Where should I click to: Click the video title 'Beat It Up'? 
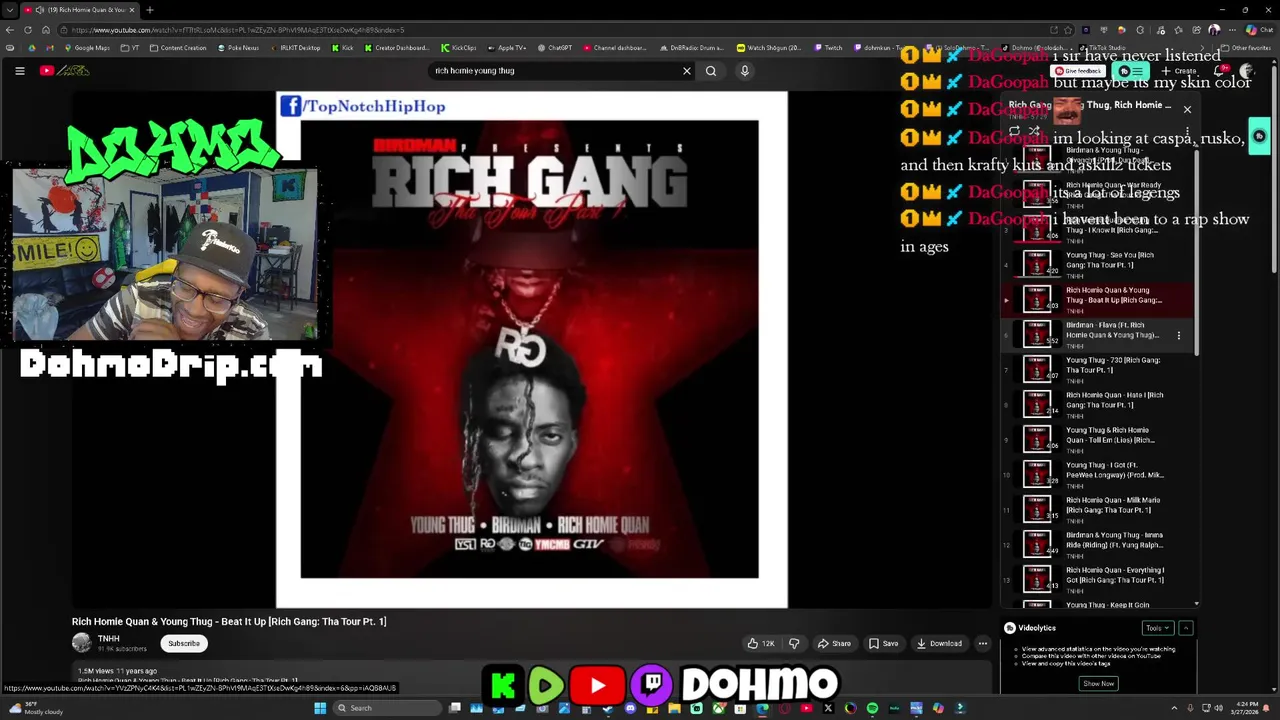click(x=229, y=622)
